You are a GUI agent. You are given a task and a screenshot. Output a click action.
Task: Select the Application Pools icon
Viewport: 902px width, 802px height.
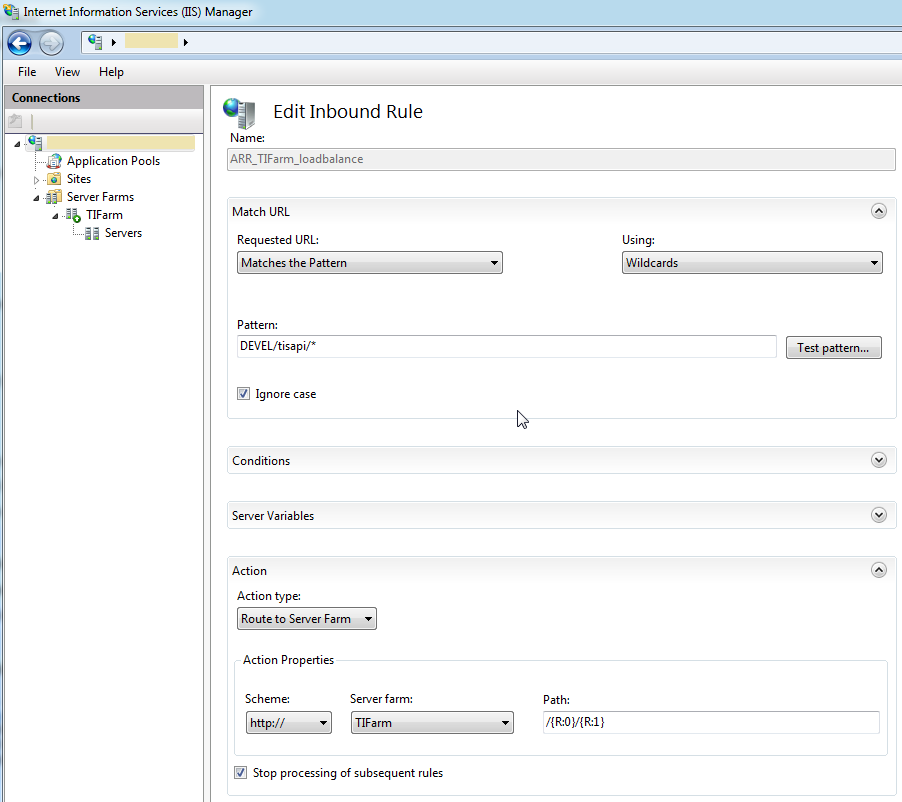click(x=54, y=161)
